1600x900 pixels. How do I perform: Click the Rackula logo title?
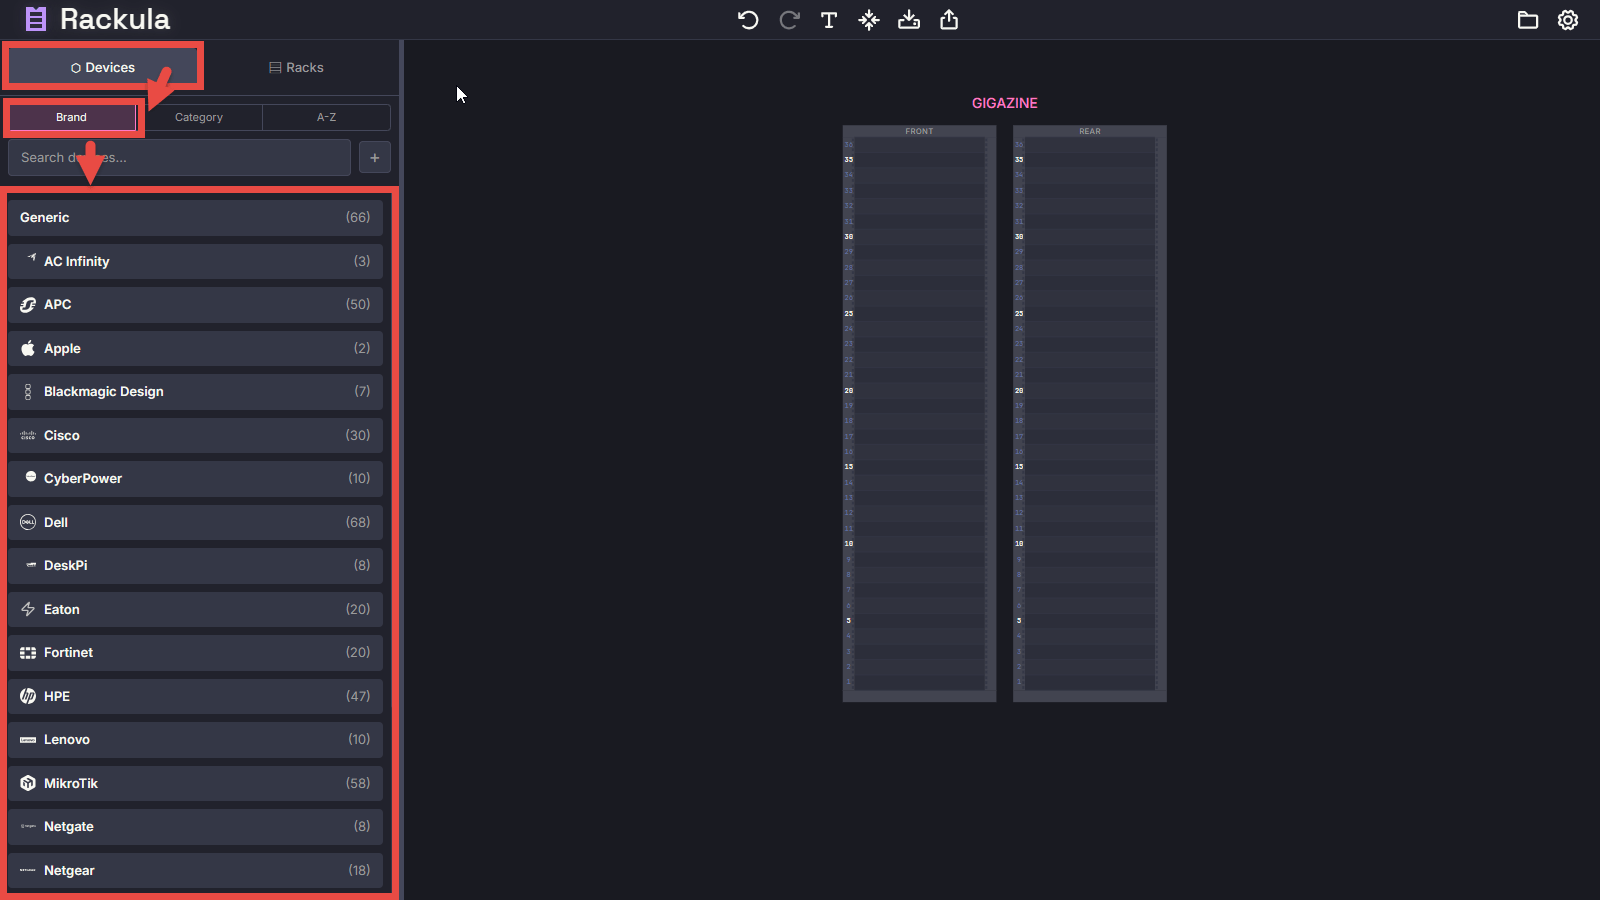[114, 19]
